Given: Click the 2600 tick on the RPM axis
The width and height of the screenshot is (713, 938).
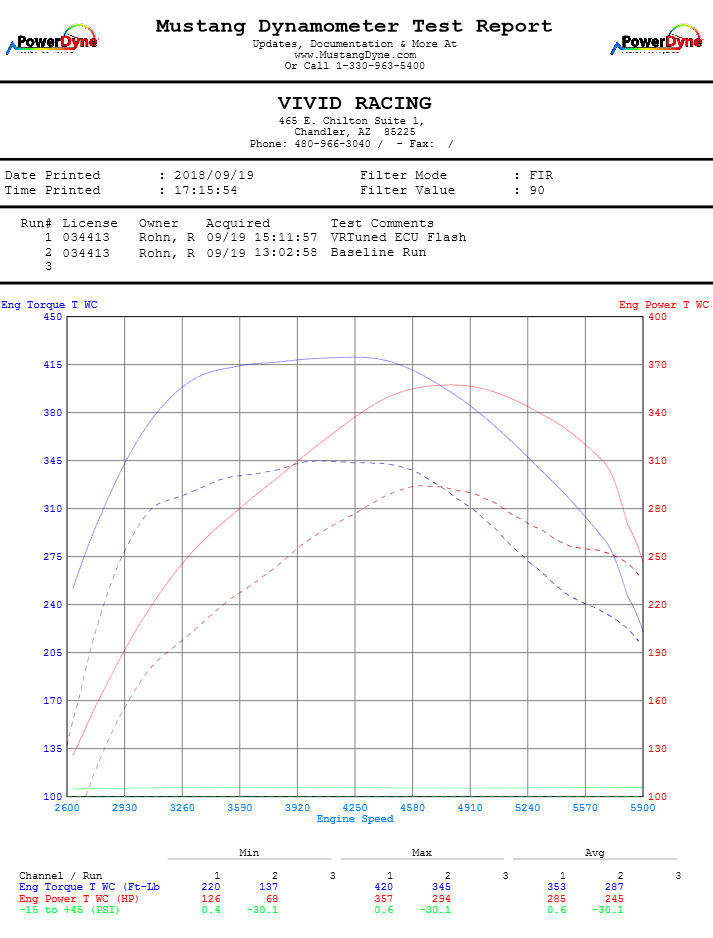Looking at the screenshot, I should 67,808.
